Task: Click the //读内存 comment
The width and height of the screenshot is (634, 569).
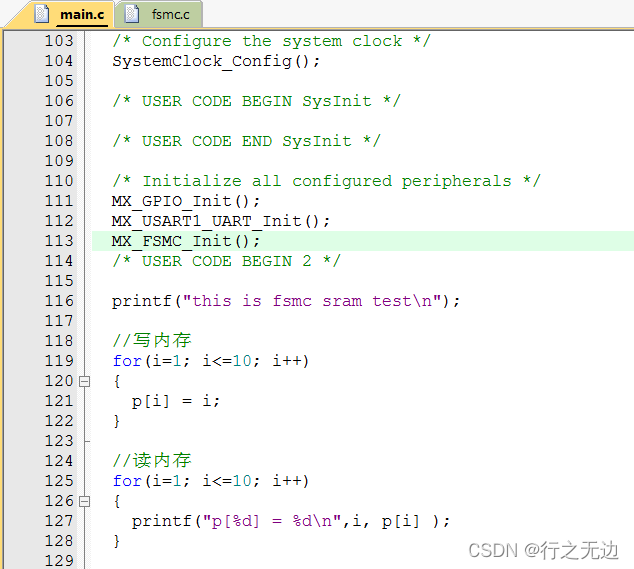Action: tap(152, 461)
